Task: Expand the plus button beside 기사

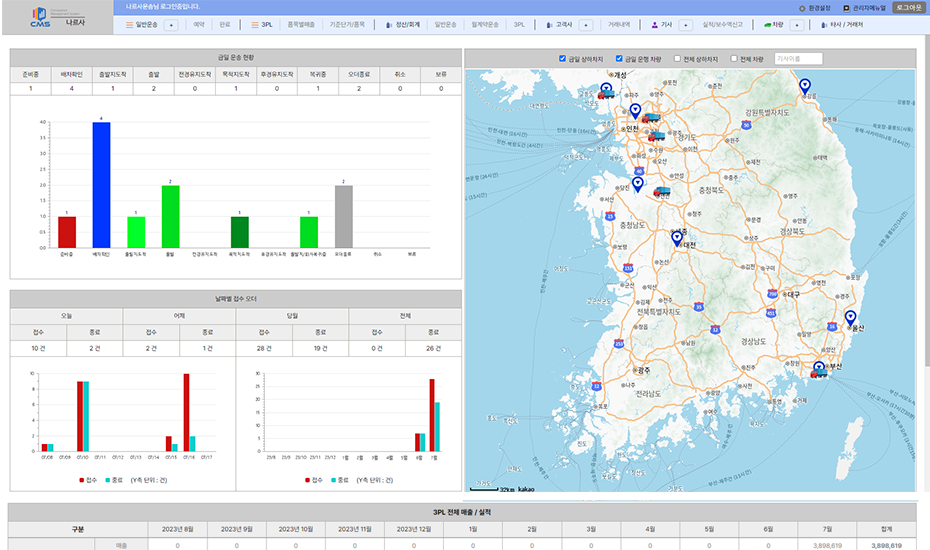Action: (685, 25)
